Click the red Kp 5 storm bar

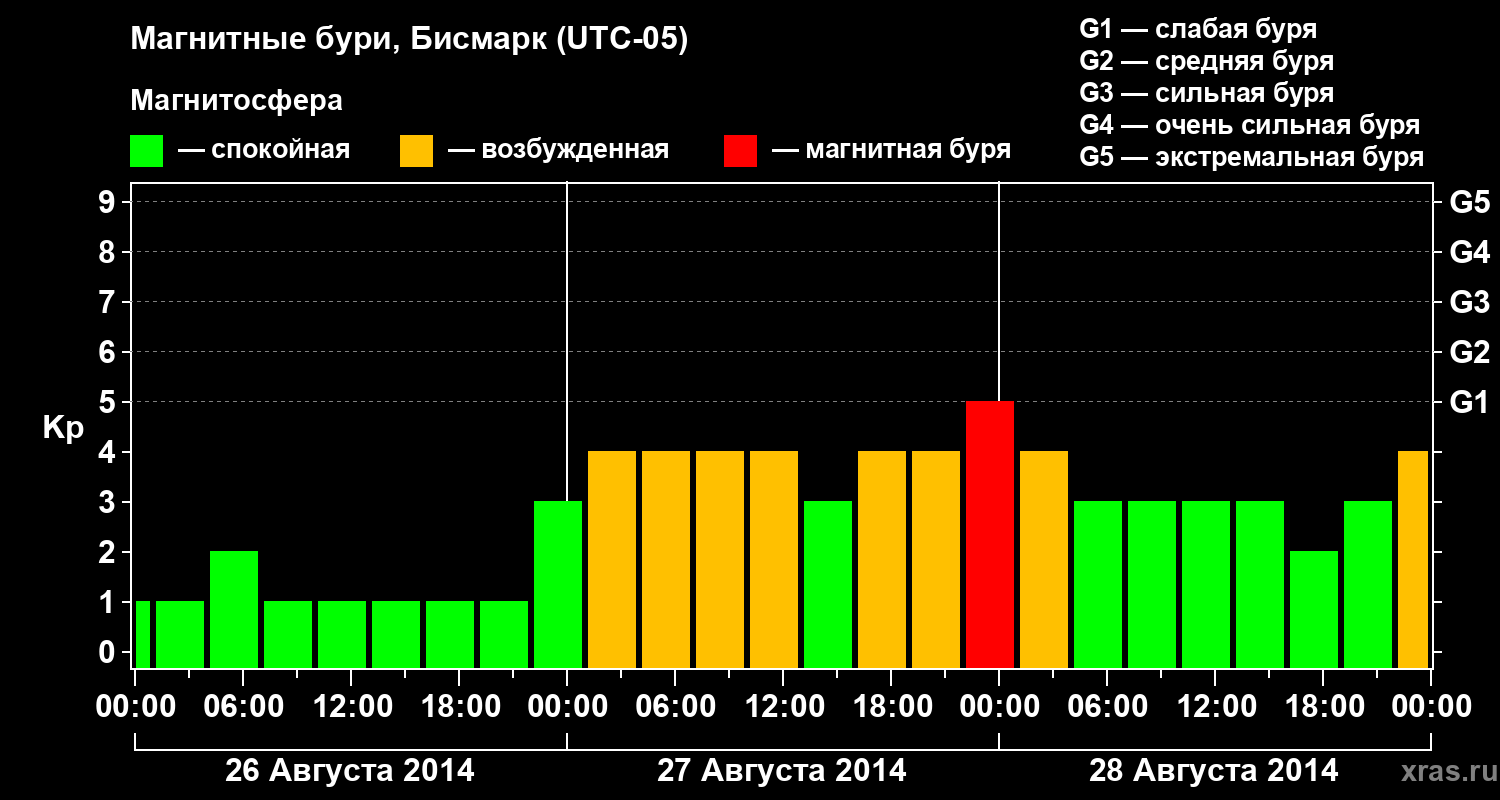pos(990,534)
